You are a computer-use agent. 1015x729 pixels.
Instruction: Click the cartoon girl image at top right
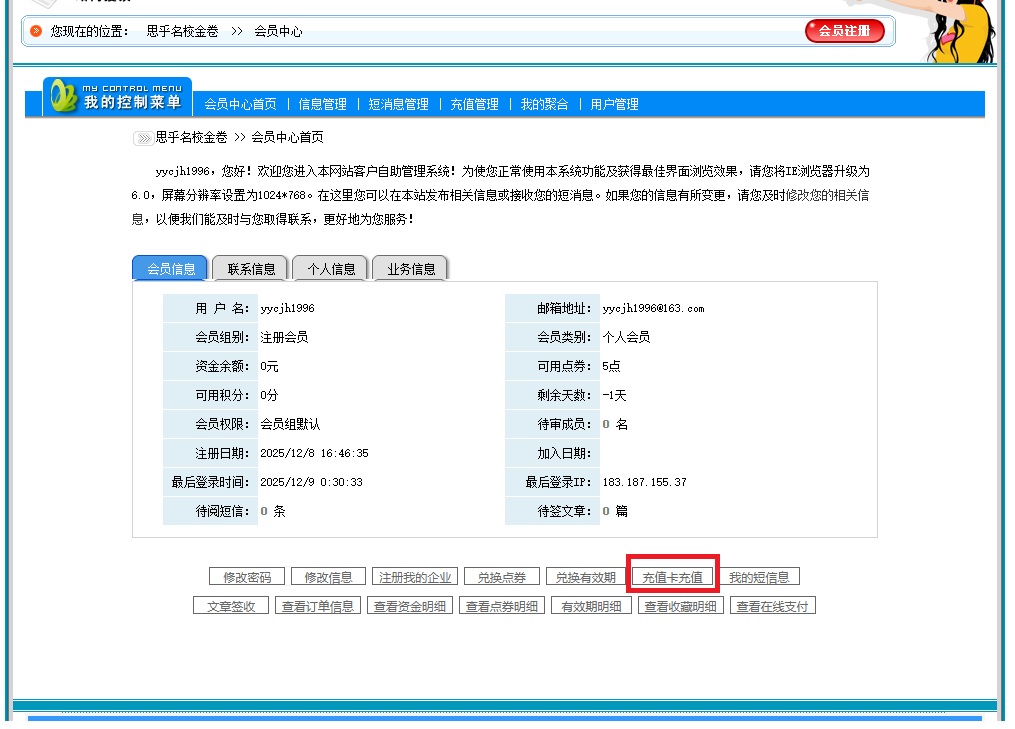(954, 30)
